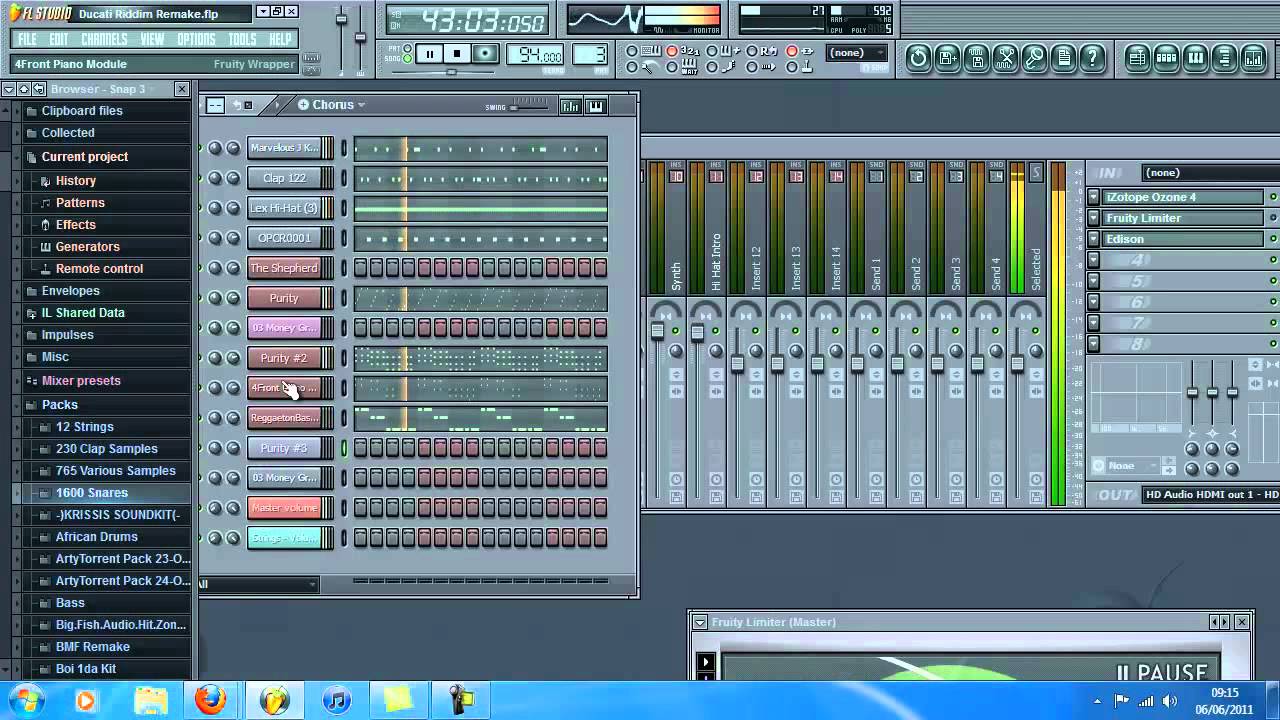Select the OPCR0001 channel button
1280x720 pixels.
(x=284, y=238)
